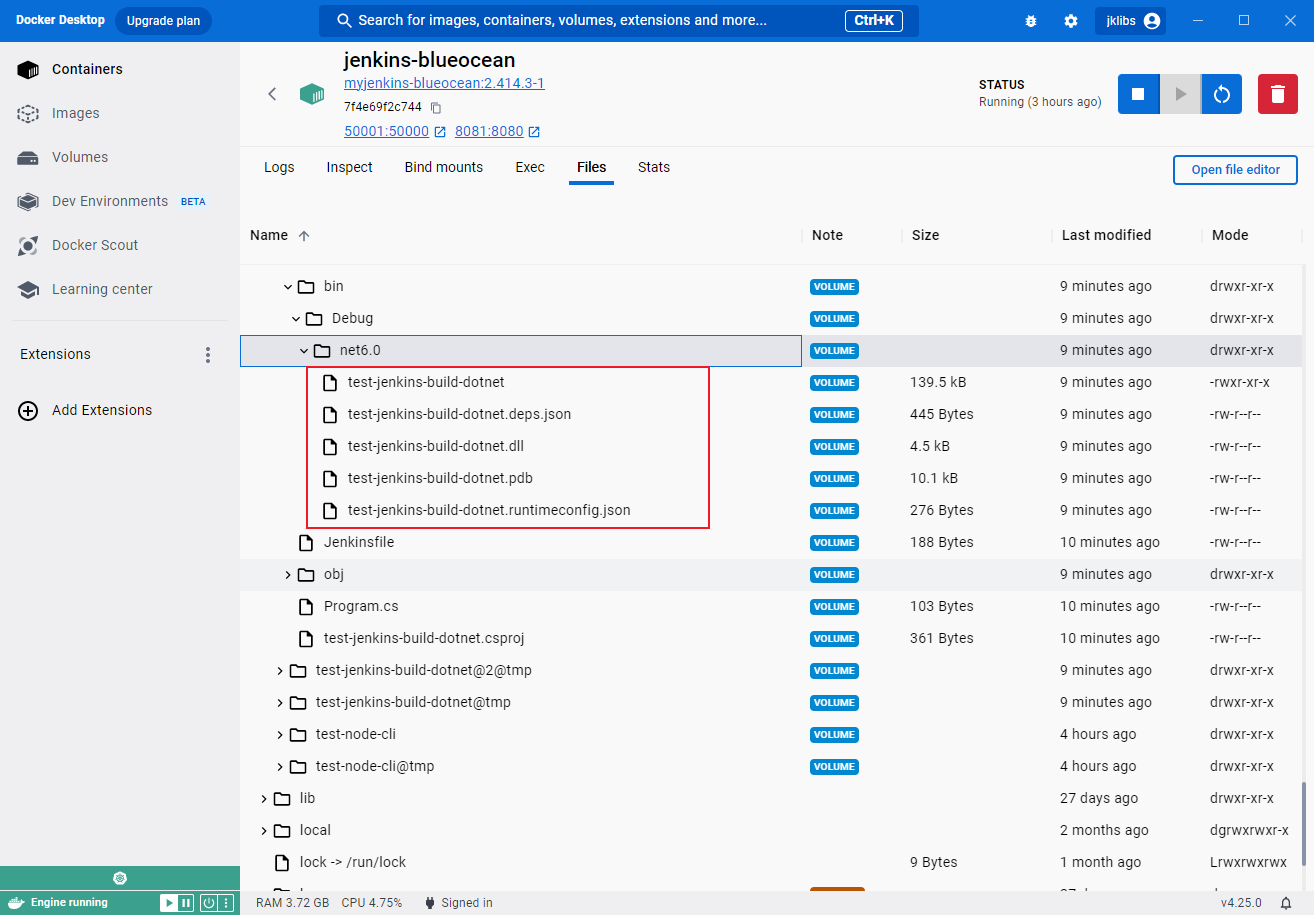Click the Upgrade plan button

(x=163, y=21)
